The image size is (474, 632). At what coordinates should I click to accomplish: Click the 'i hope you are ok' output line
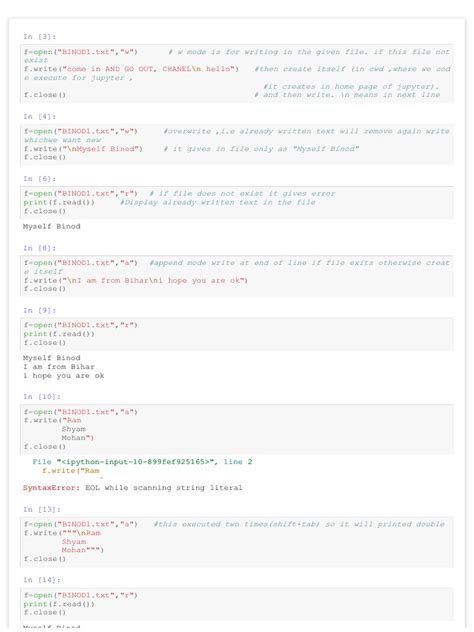[x=64, y=376]
